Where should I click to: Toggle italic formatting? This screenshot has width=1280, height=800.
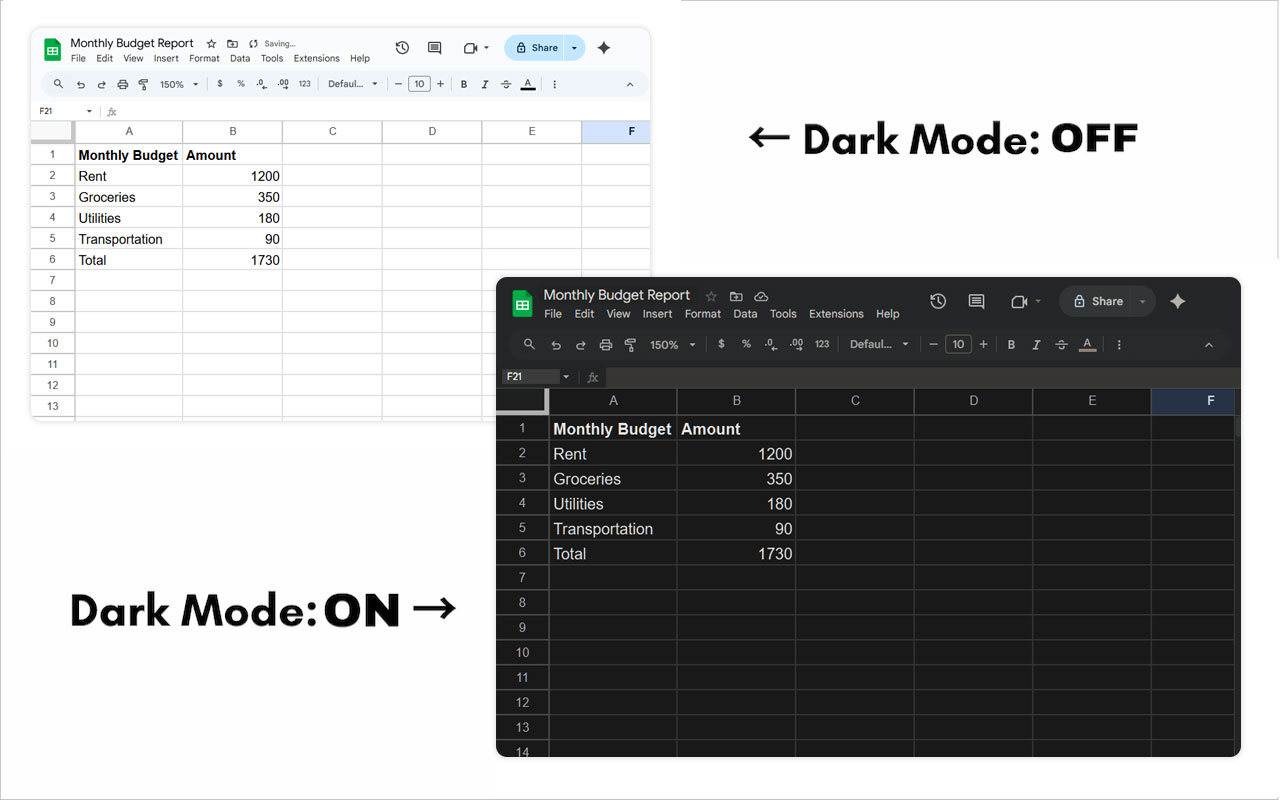tap(1035, 344)
